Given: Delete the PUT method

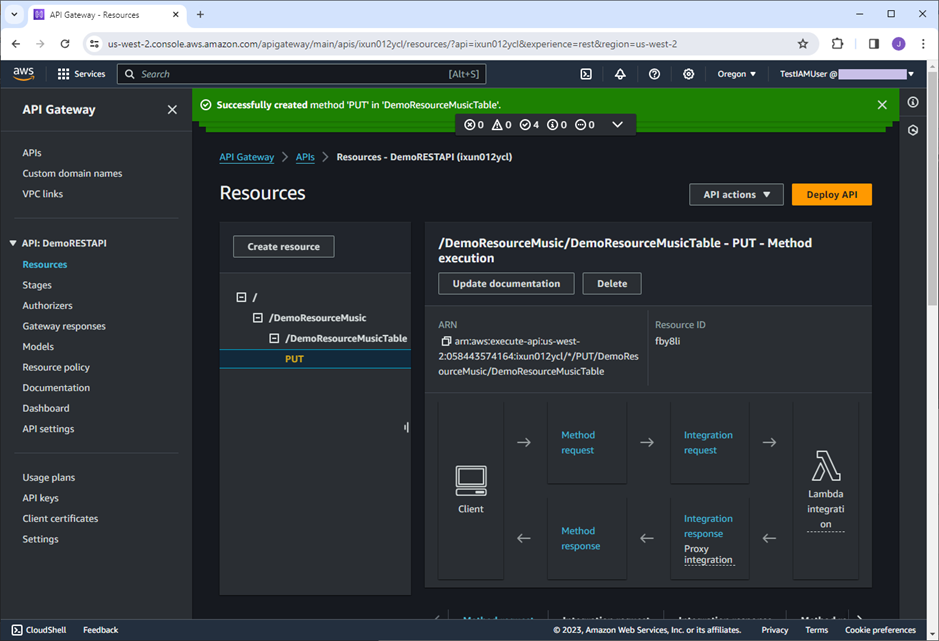Looking at the screenshot, I should pyautogui.click(x=612, y=284).
